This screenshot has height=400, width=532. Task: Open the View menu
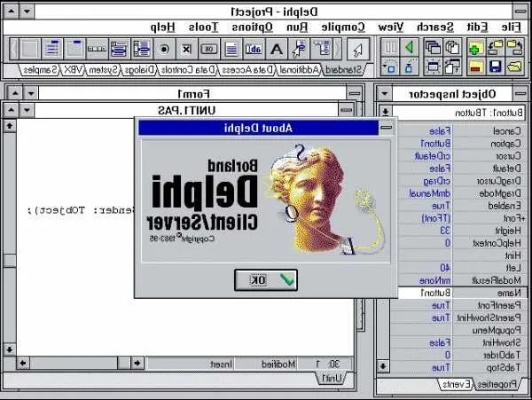(391, 27)
